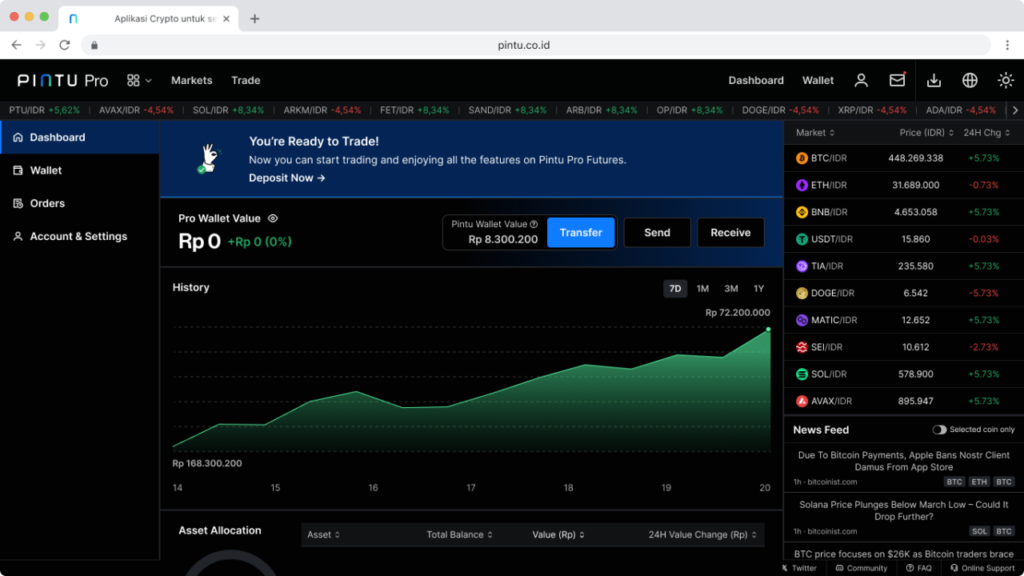Go back in browser

[16, 45]
